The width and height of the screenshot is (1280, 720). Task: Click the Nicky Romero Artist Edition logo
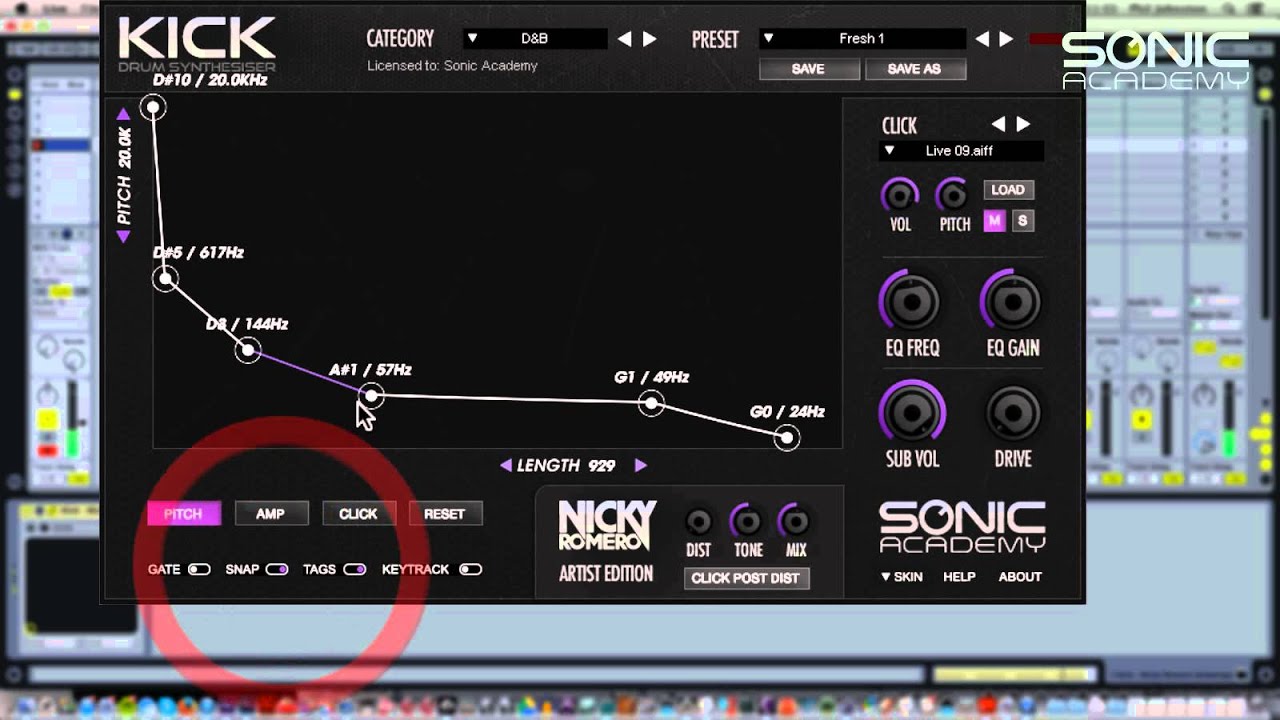(606, 541)
